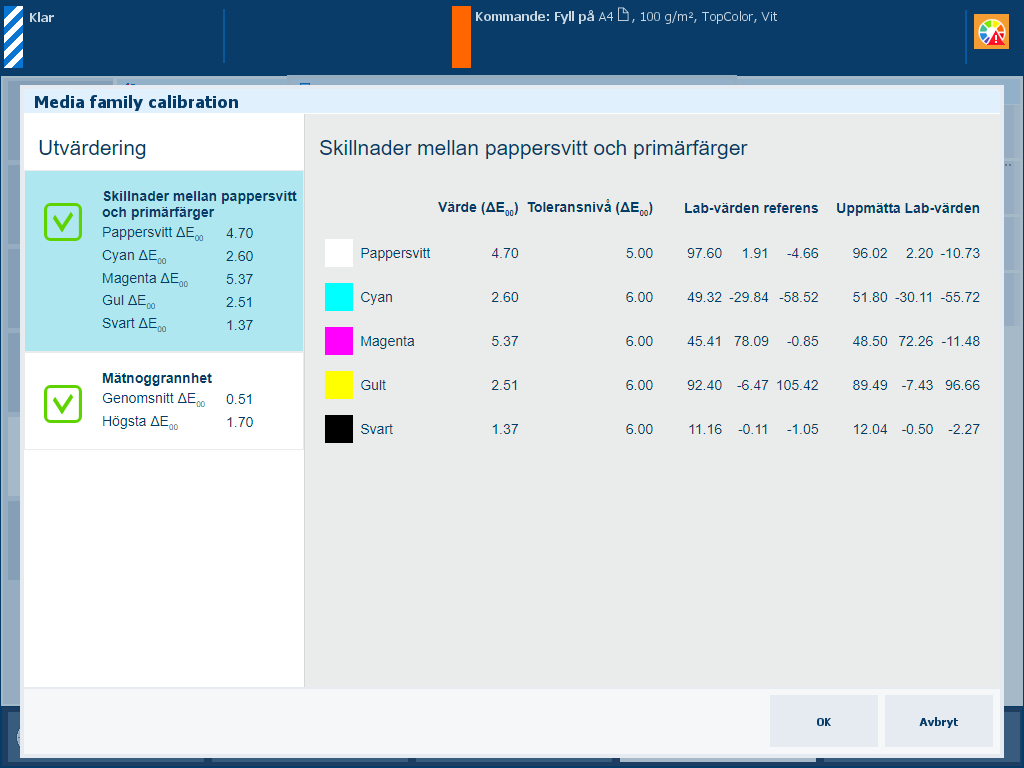
Task: Click the Utvärdering heading
Action: click(92, 148)
